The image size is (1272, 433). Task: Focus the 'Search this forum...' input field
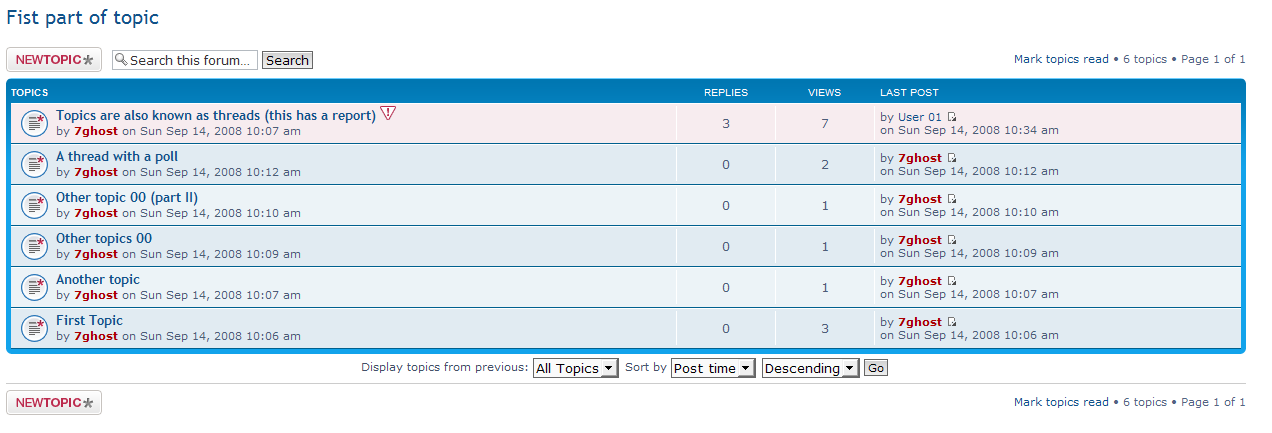click(x=185, y=60)
